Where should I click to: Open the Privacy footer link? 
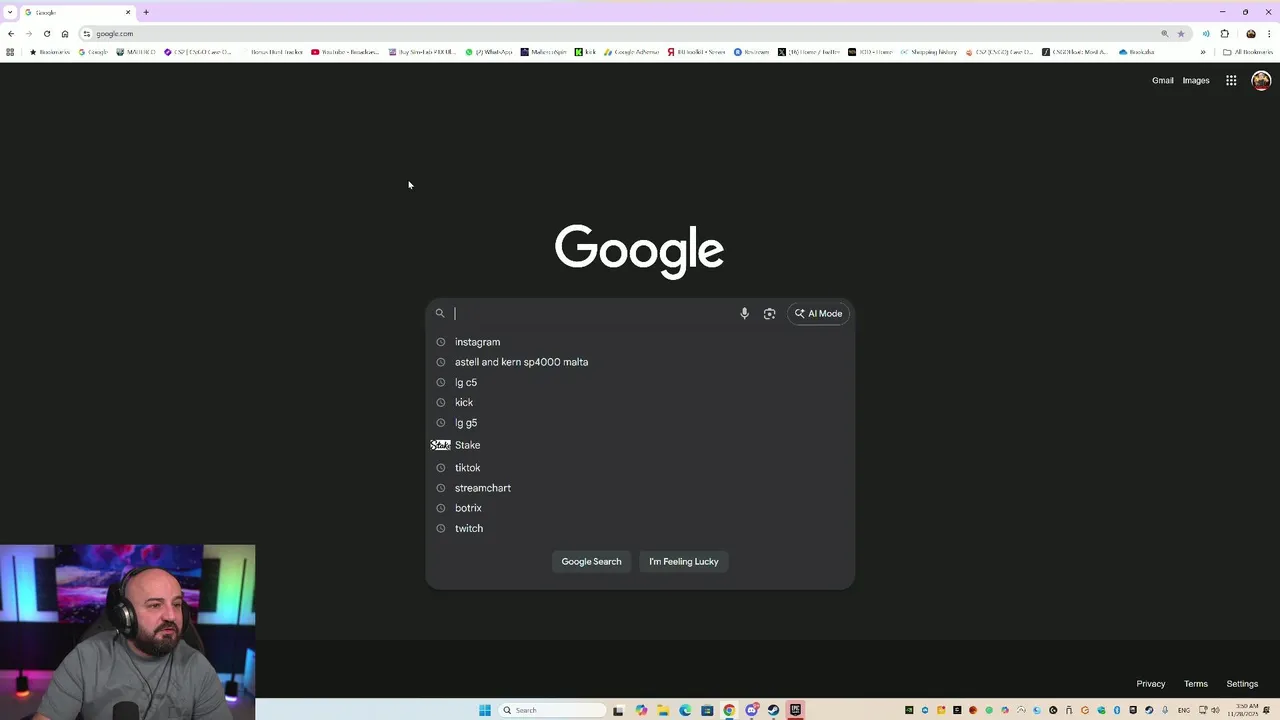[x=1151, y=684]
